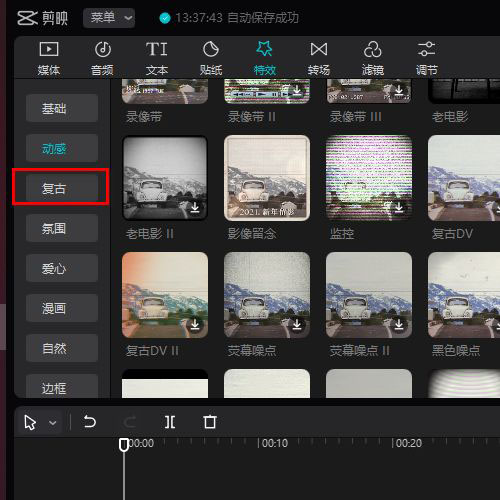Open the 音频 audio panel
This screenshot has width=500, height=500.
click(x=102, y=58)
